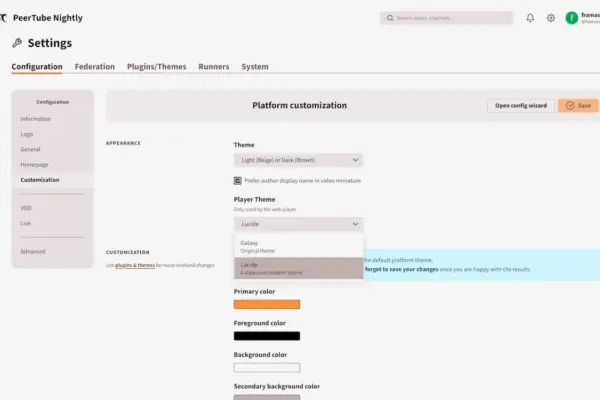
Task: Click the Player Theme label
Action: point(254,199)
